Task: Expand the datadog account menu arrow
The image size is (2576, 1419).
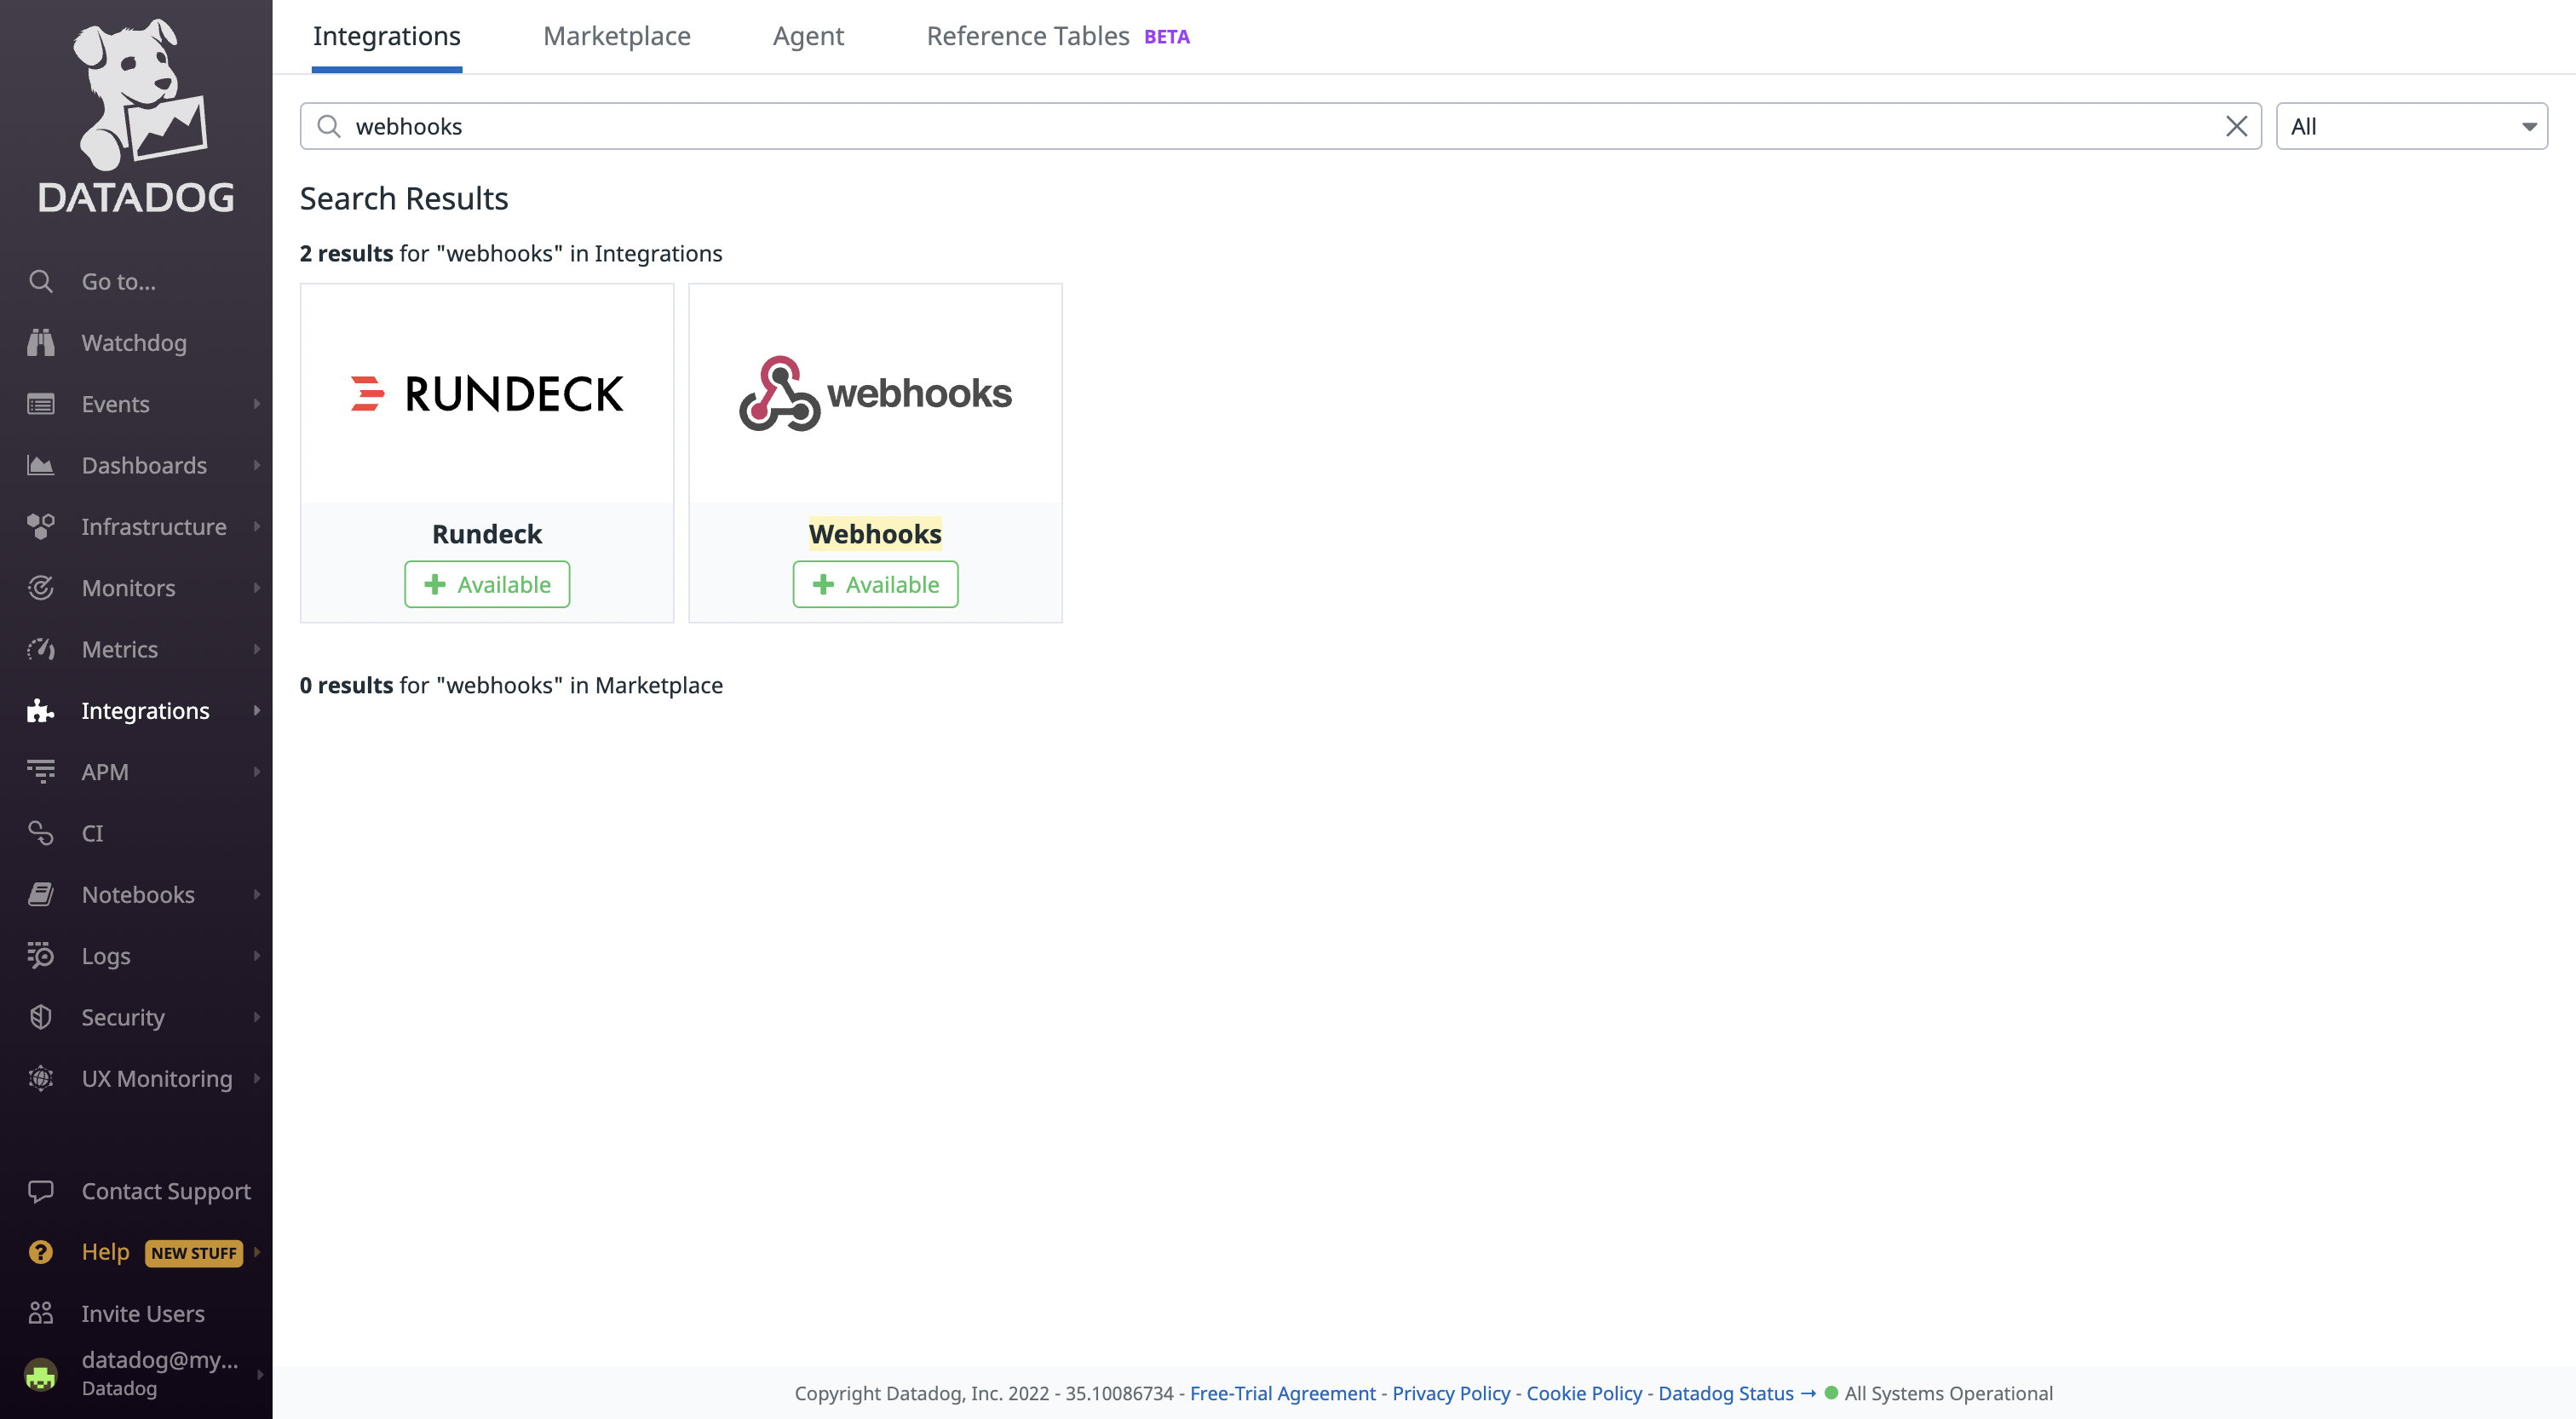Action: (259, 1374)
